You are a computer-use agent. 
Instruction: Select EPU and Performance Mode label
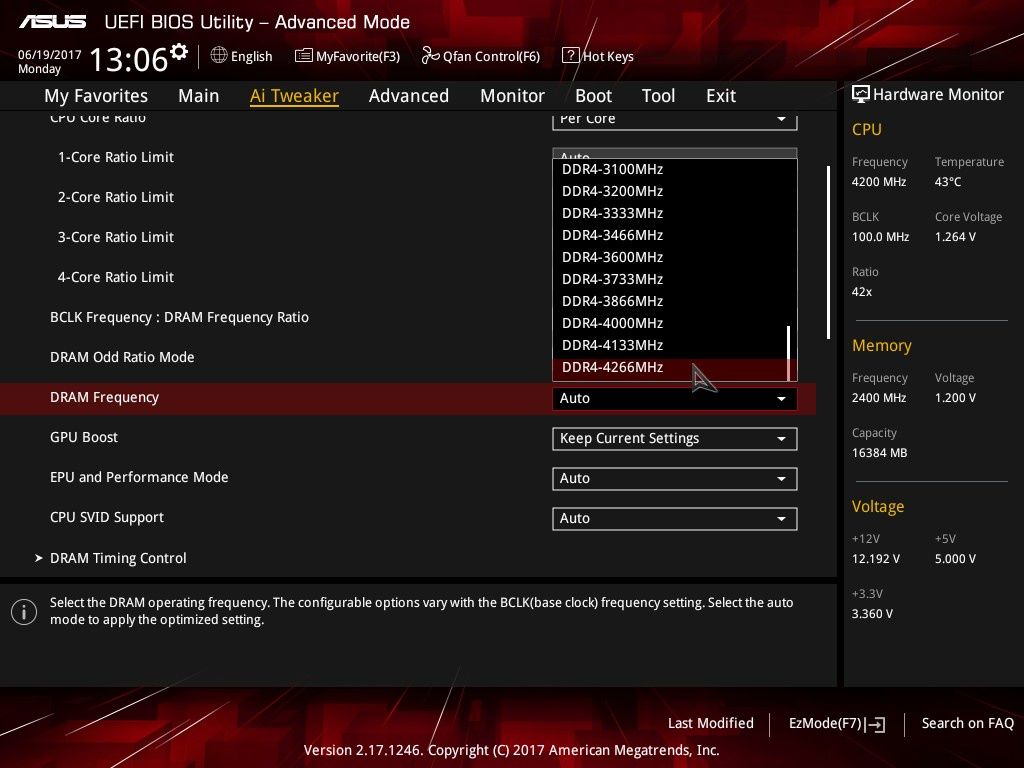coord(139,477)
